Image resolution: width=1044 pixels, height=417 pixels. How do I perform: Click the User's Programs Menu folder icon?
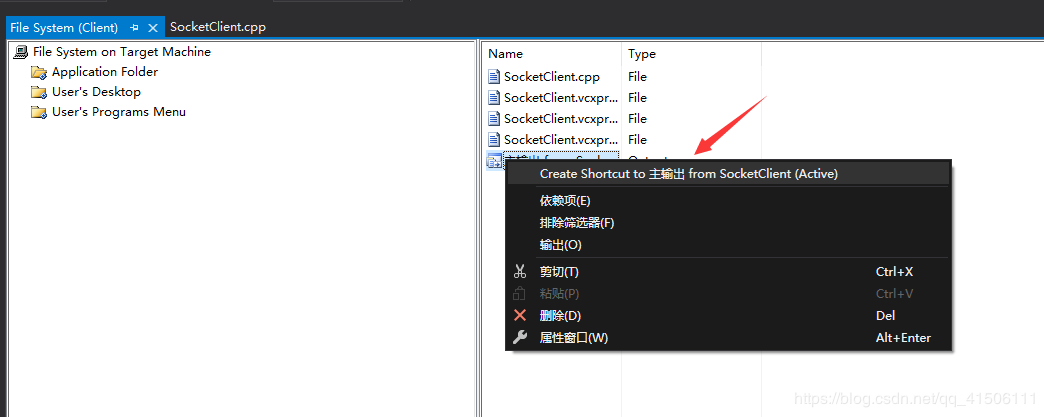[39, 112]
